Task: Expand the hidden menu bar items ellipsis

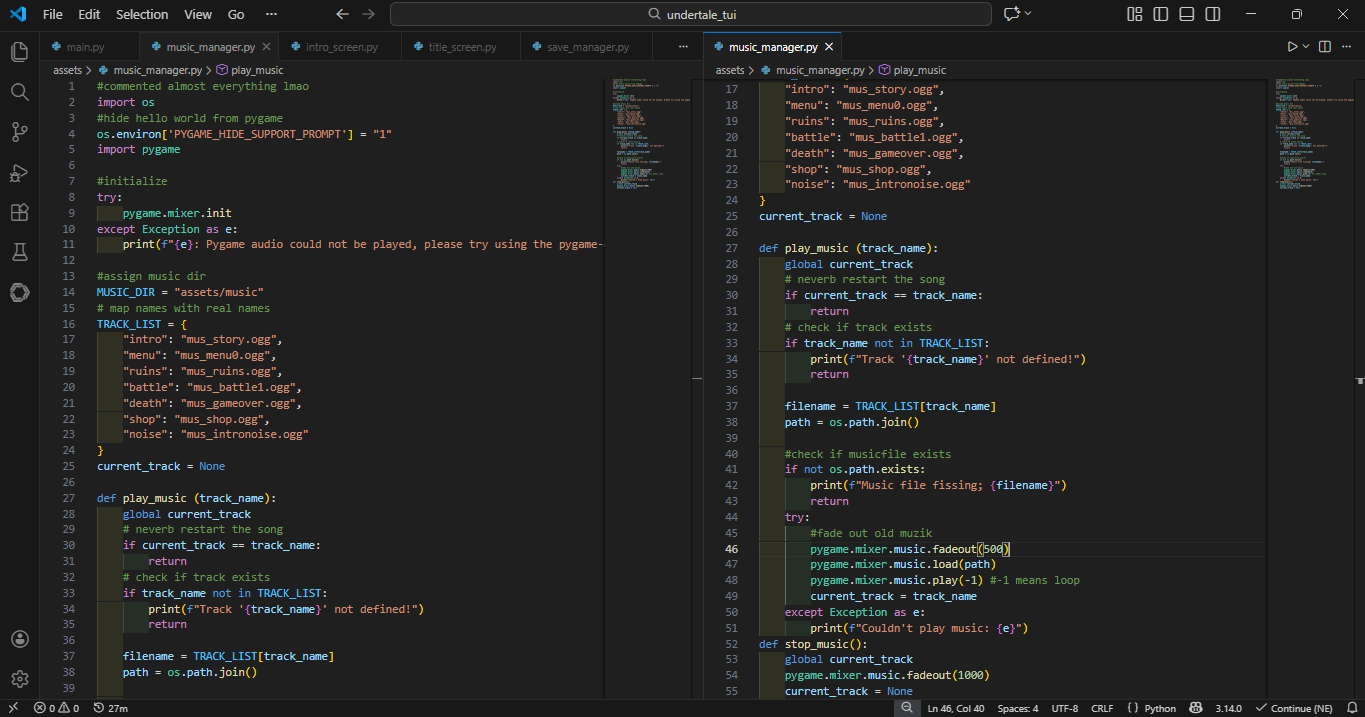Action: point(271,14)
